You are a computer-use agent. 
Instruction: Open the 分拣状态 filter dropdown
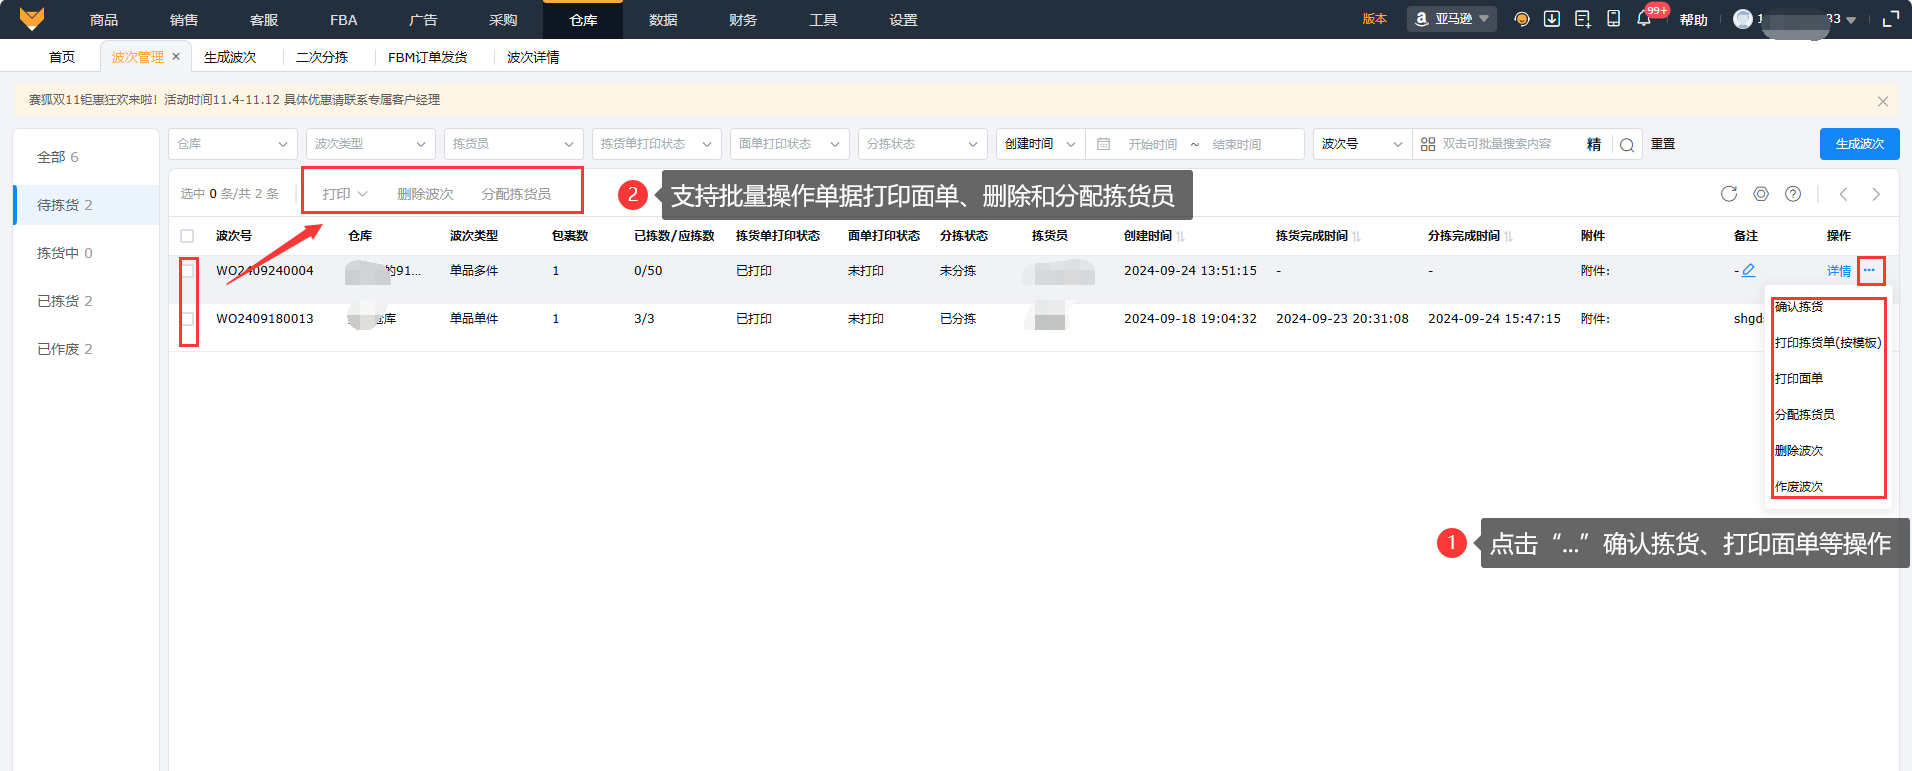click(x=921, y=144)
